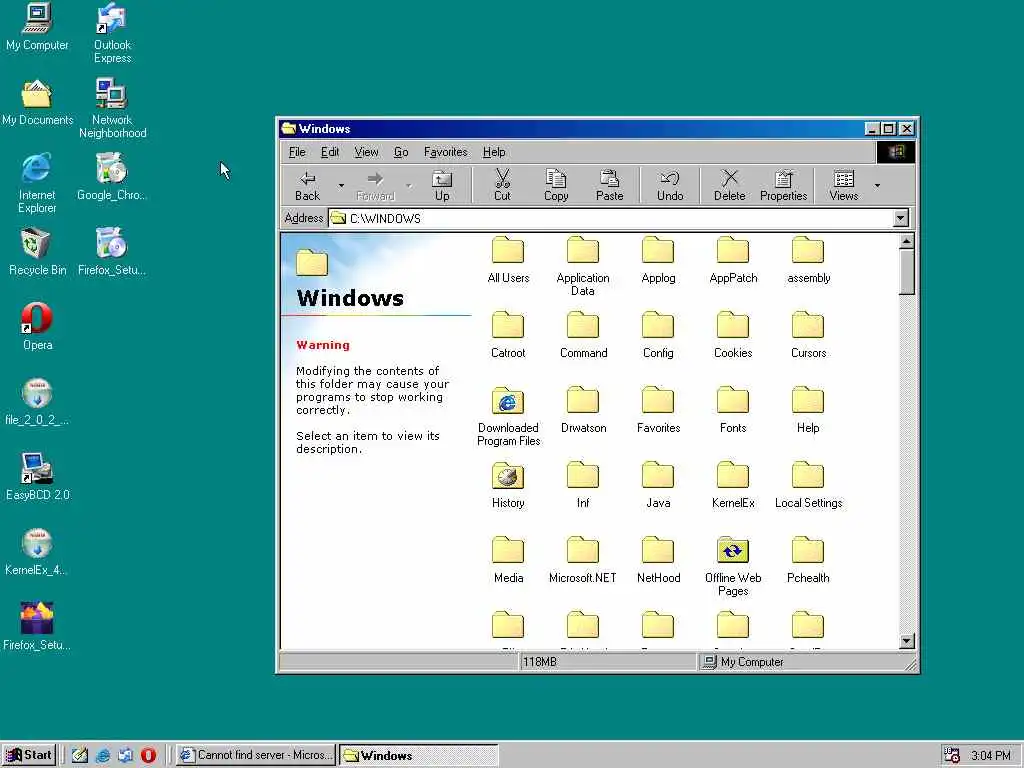1024x768 pixels.
Task: Click the 3:04 PM system clock
Action: (991, 756)
